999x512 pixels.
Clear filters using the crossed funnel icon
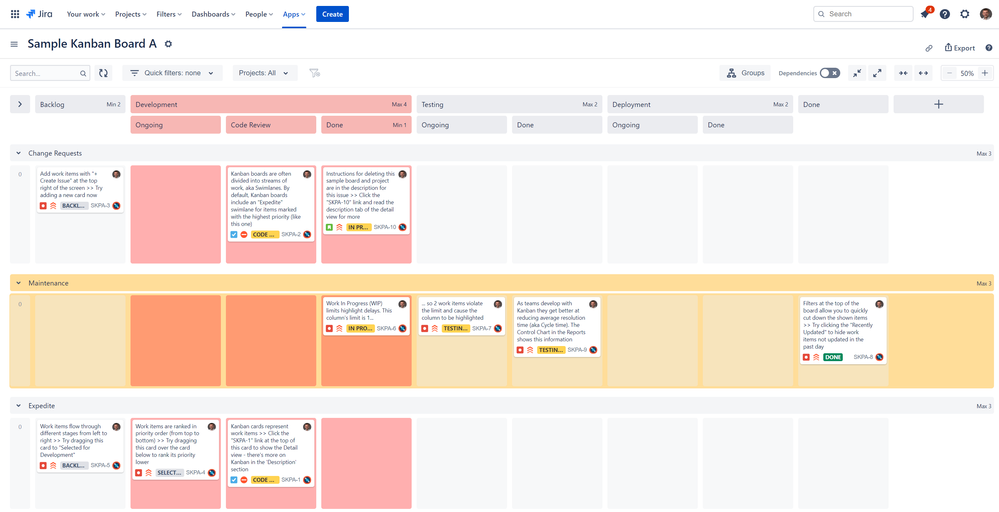(x=314, y=73)
